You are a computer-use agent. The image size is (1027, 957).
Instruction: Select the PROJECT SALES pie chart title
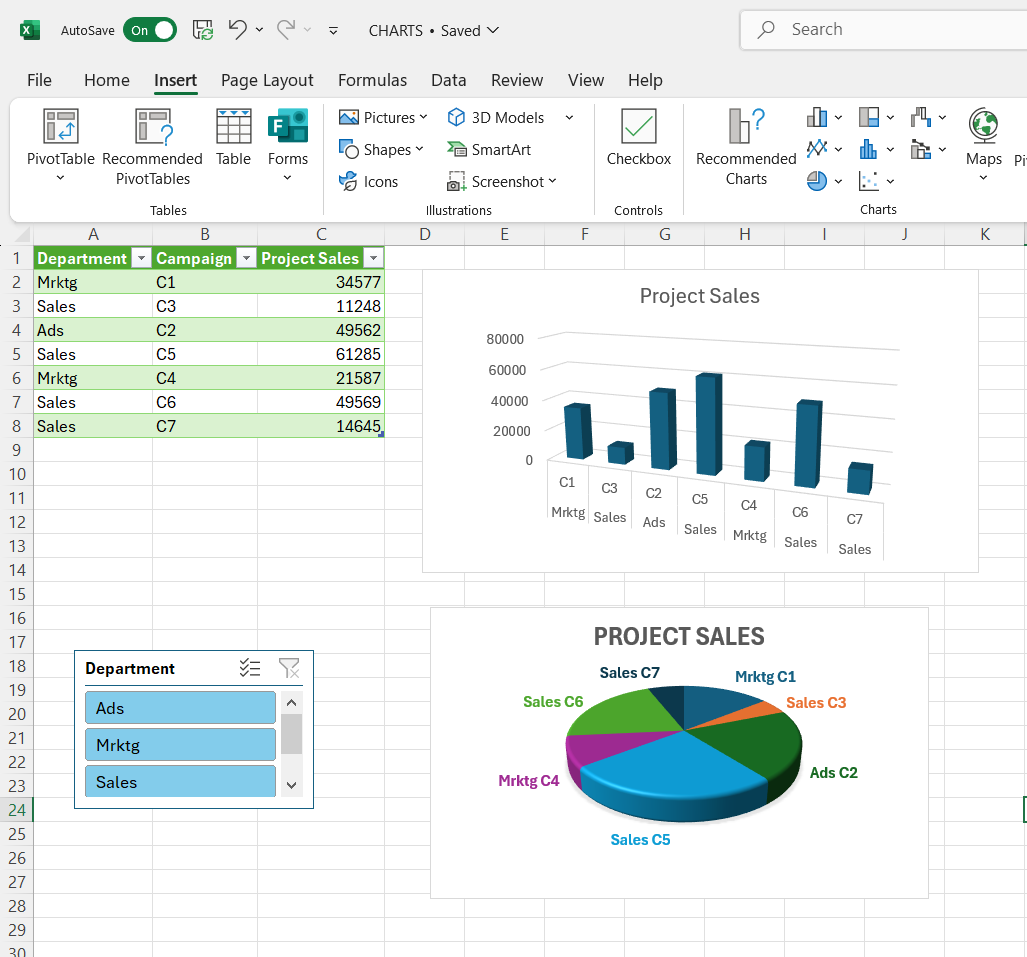point(679,636)
